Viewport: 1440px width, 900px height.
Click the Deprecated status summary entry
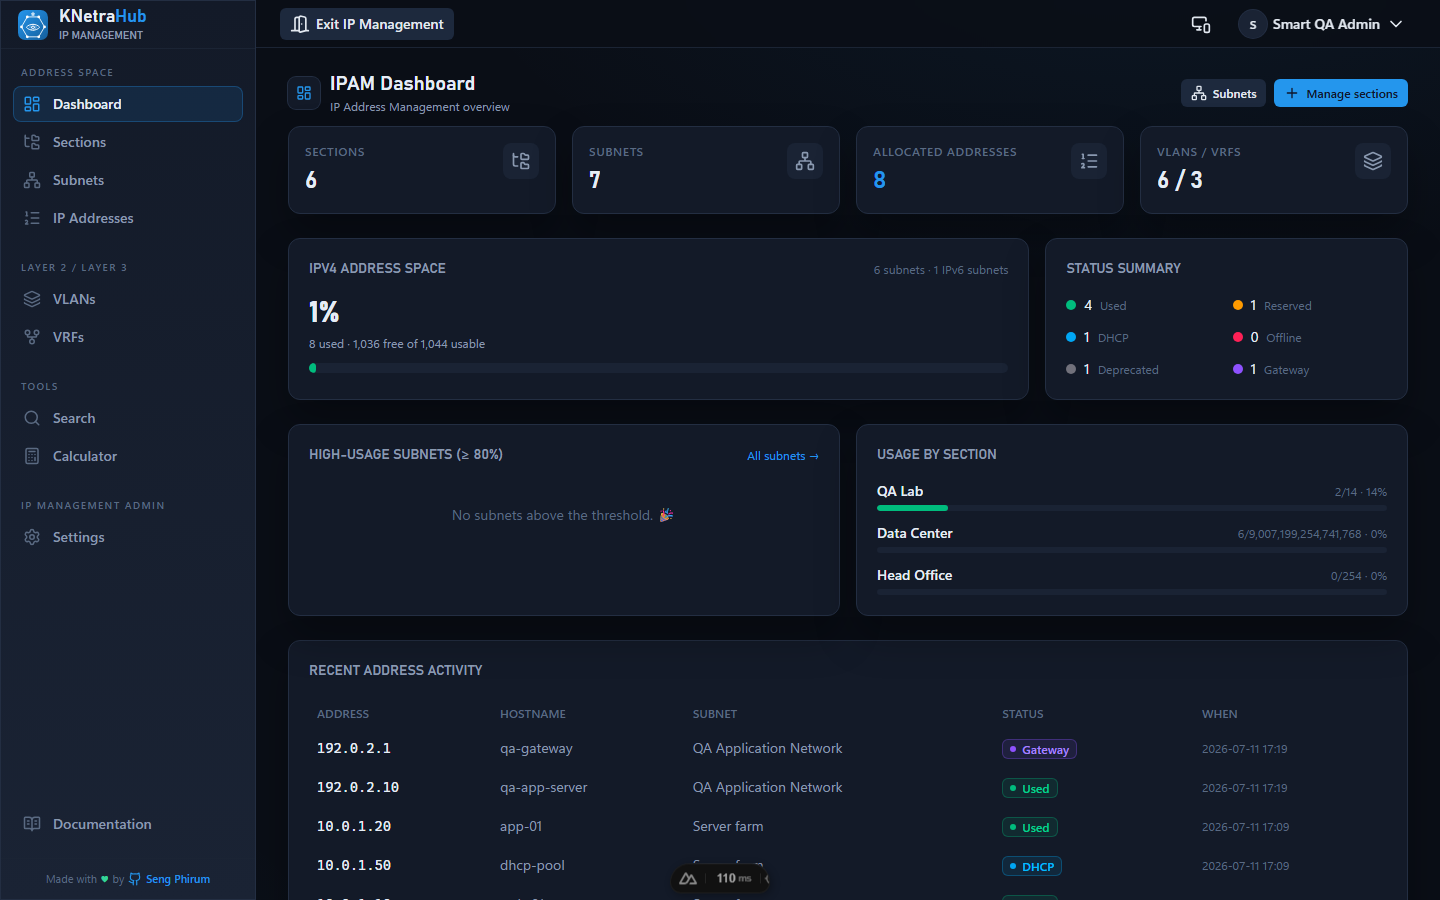point(1112,369)
